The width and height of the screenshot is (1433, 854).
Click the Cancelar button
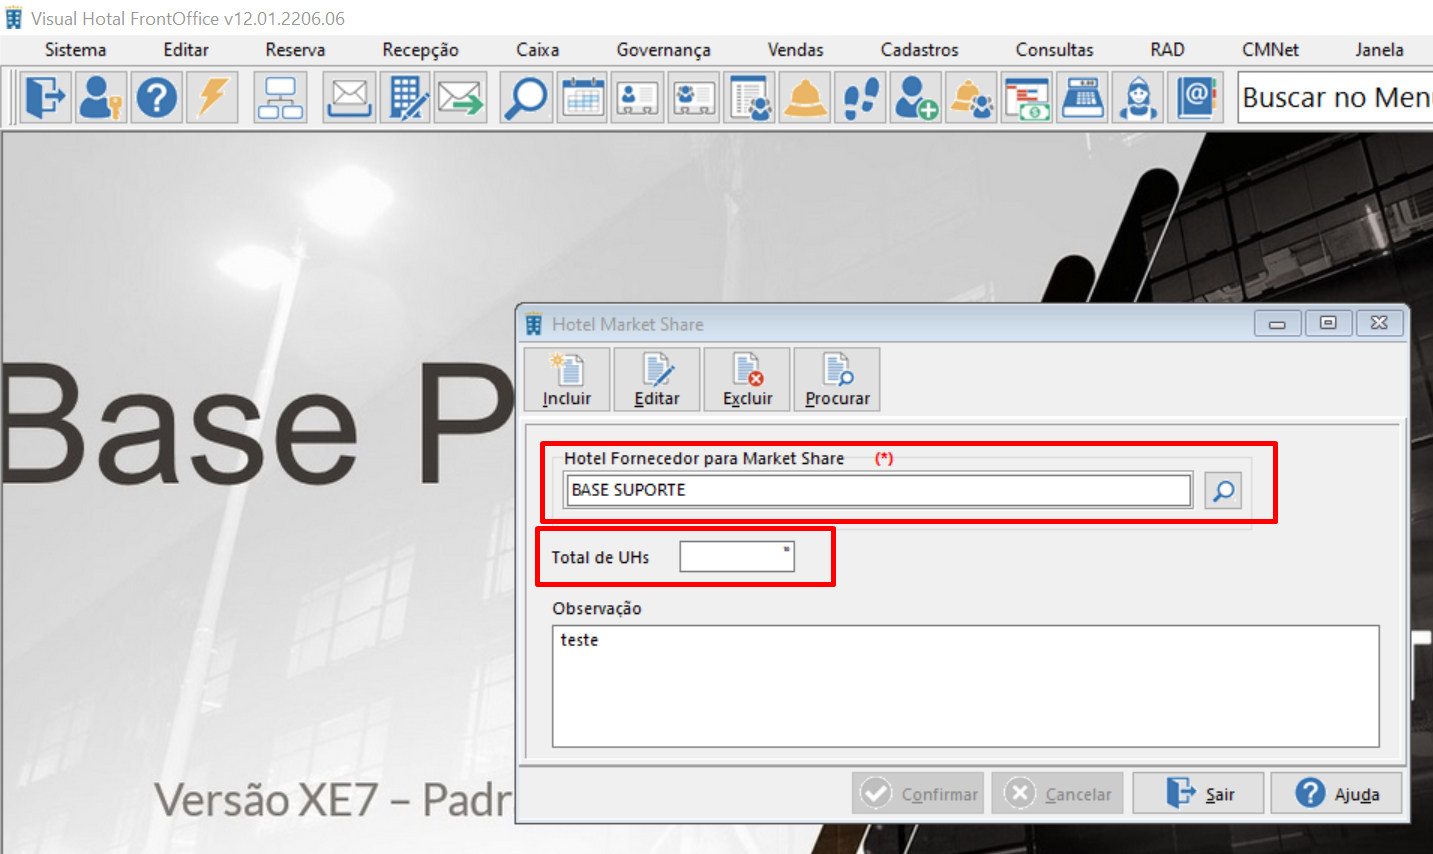coord(1058,793)
